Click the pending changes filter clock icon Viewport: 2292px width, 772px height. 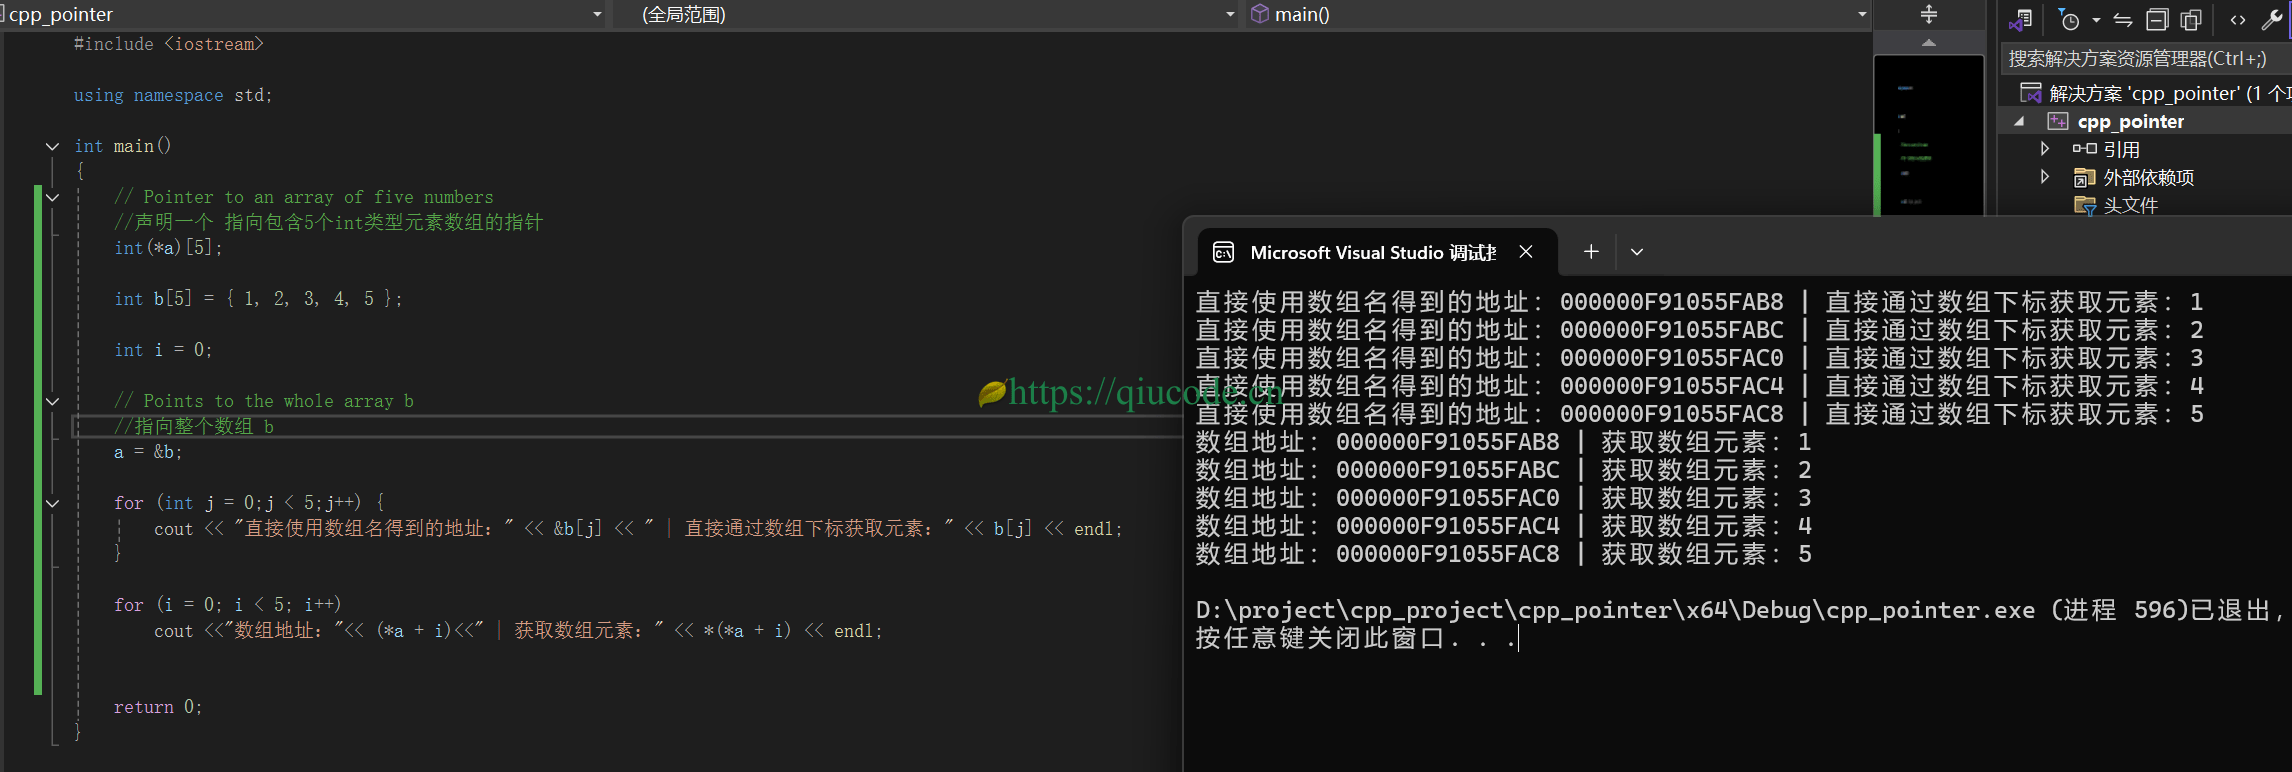tap(2069, 19)
